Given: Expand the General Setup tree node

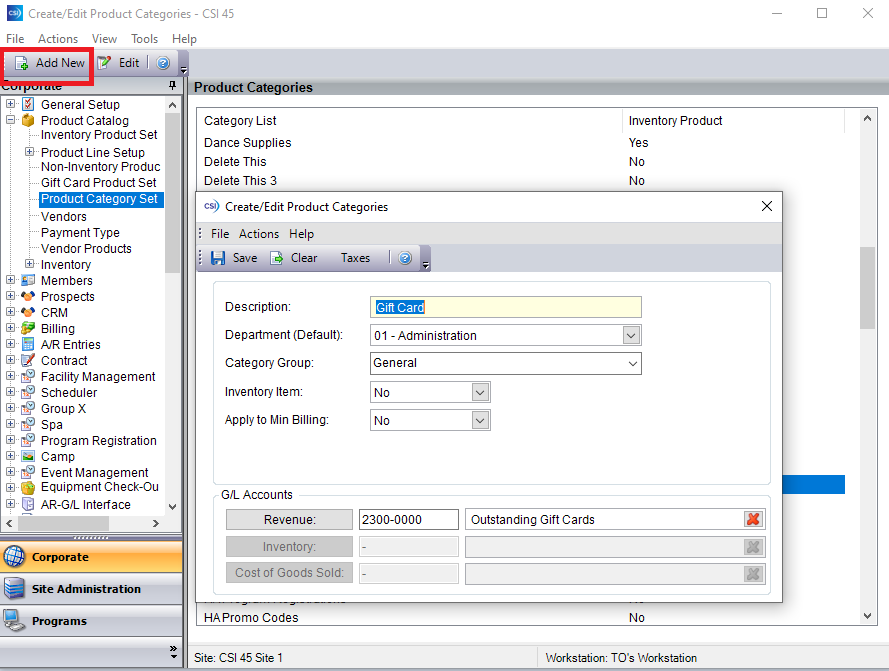Looking at the screenshot, I should coord(11,104).
